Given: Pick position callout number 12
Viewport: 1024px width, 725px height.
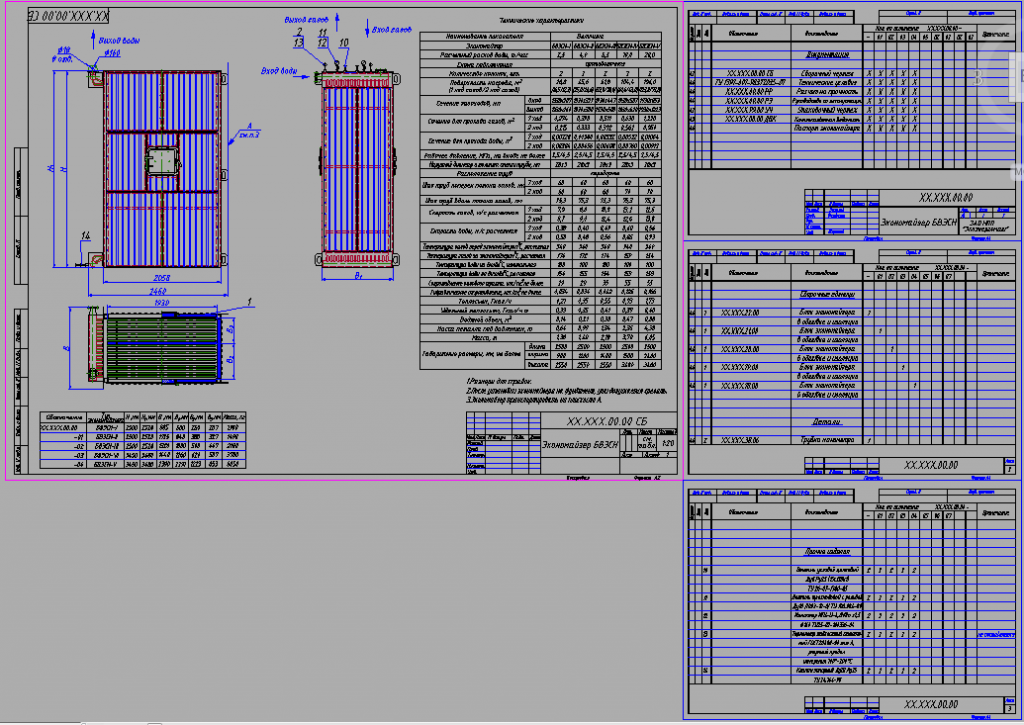Looking at the screenshot, I should tap(323, 43).
